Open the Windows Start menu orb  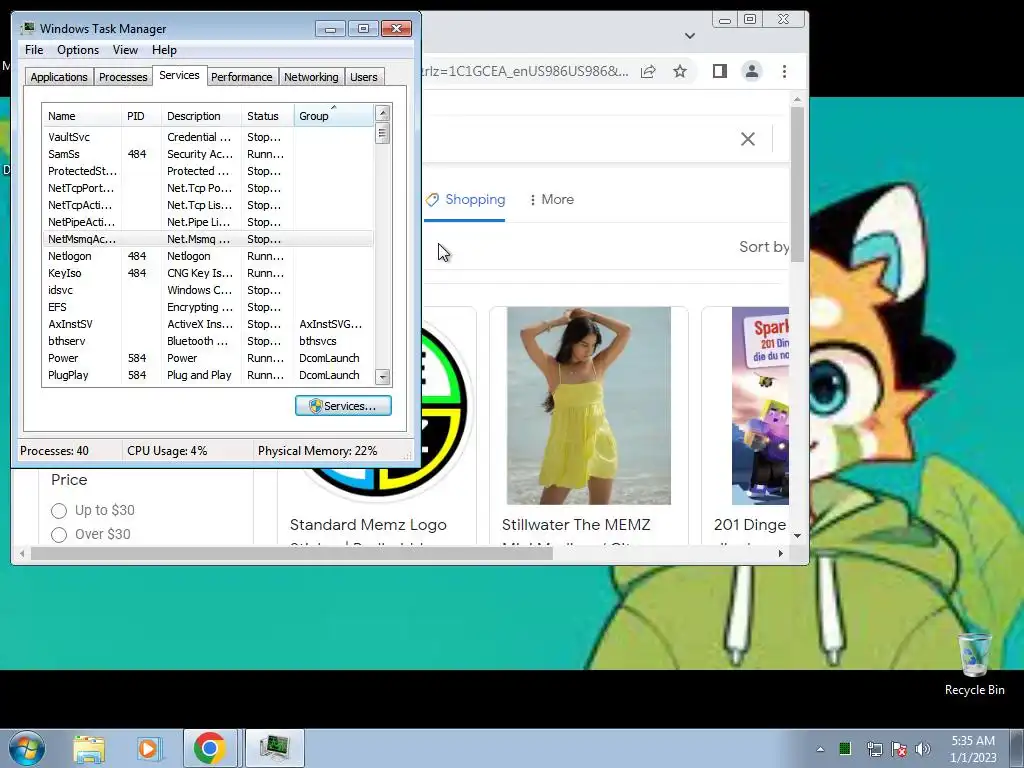click(27, 748)
